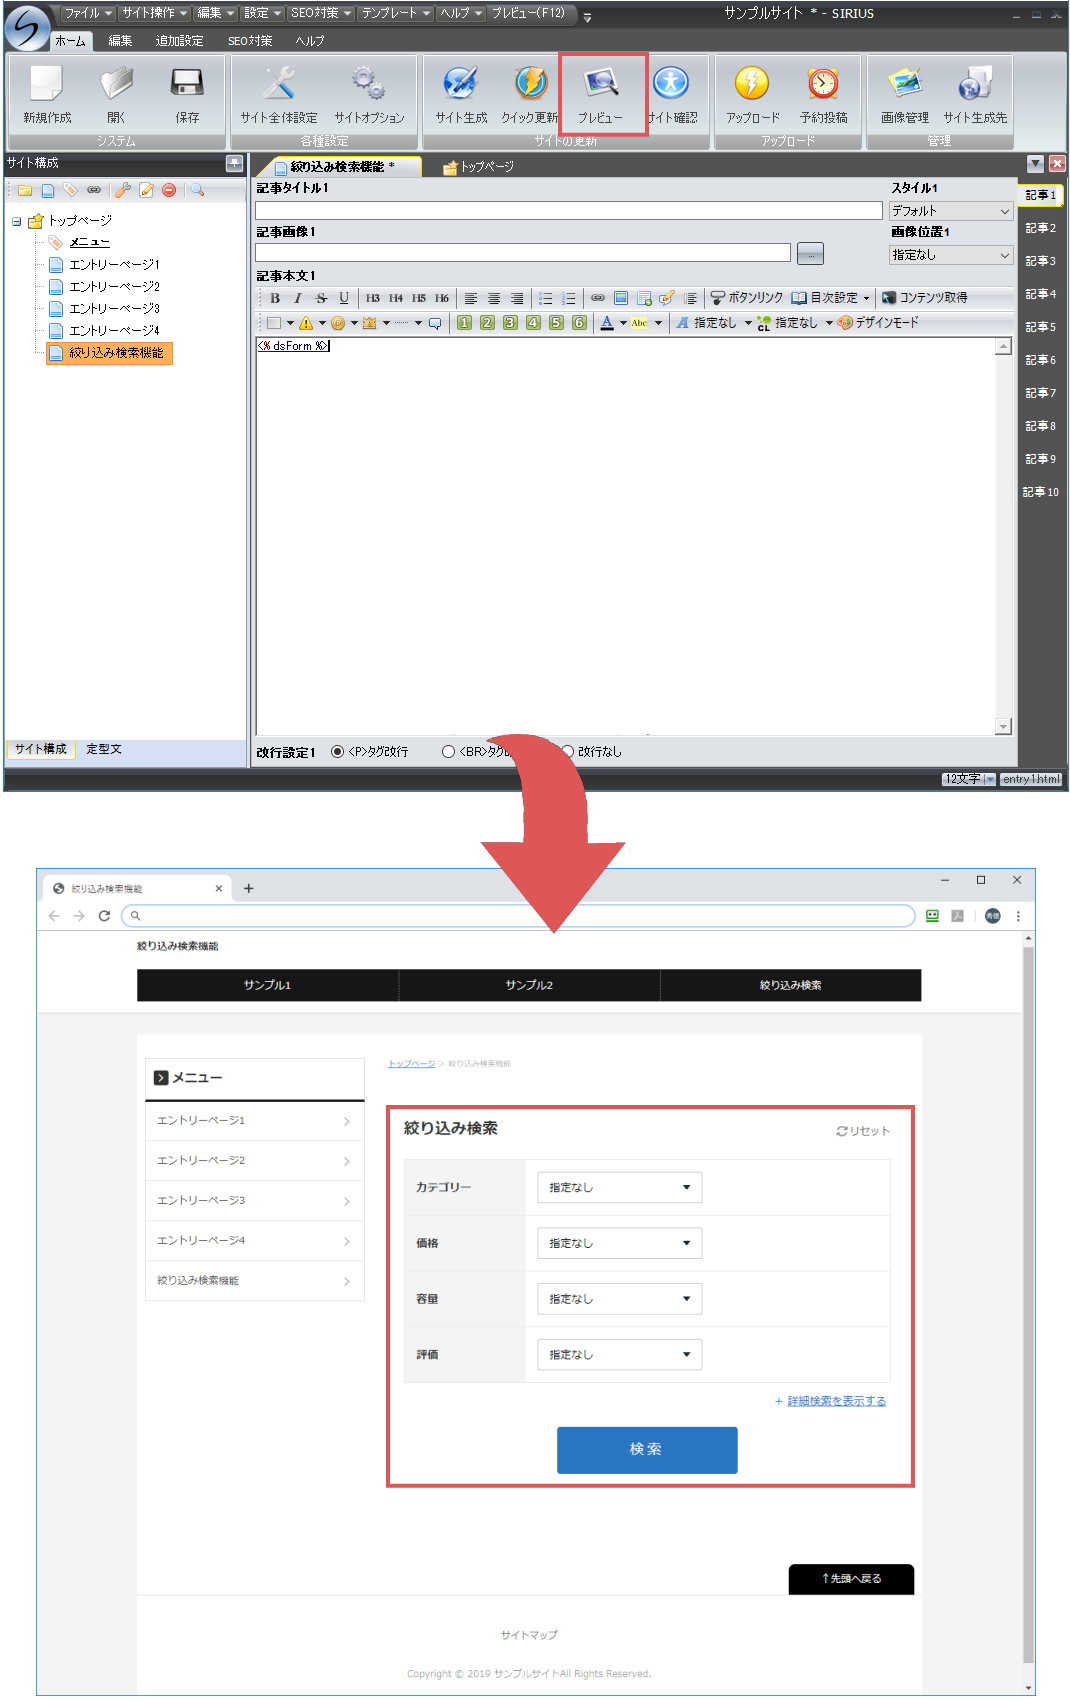The height and width of the screenshot is (1700, 1070).
Task: Open the スタイル1 デフォルト dropdown
Action: [950, 211]
